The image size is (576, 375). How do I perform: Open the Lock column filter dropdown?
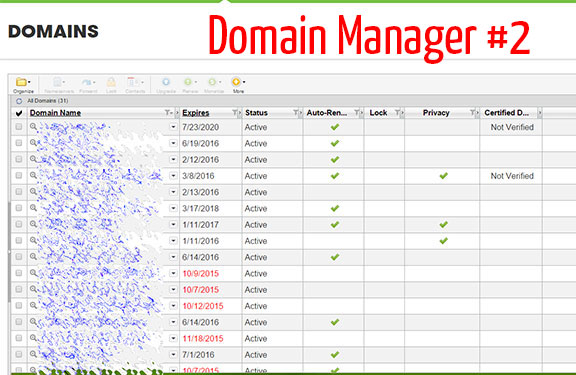[398, 113]
